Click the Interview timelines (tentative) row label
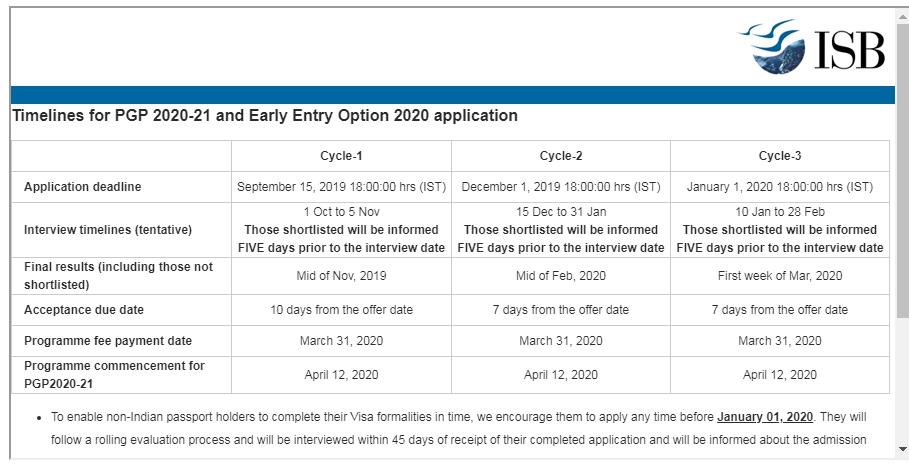This screenshot has width=909, height=468. 108,230
